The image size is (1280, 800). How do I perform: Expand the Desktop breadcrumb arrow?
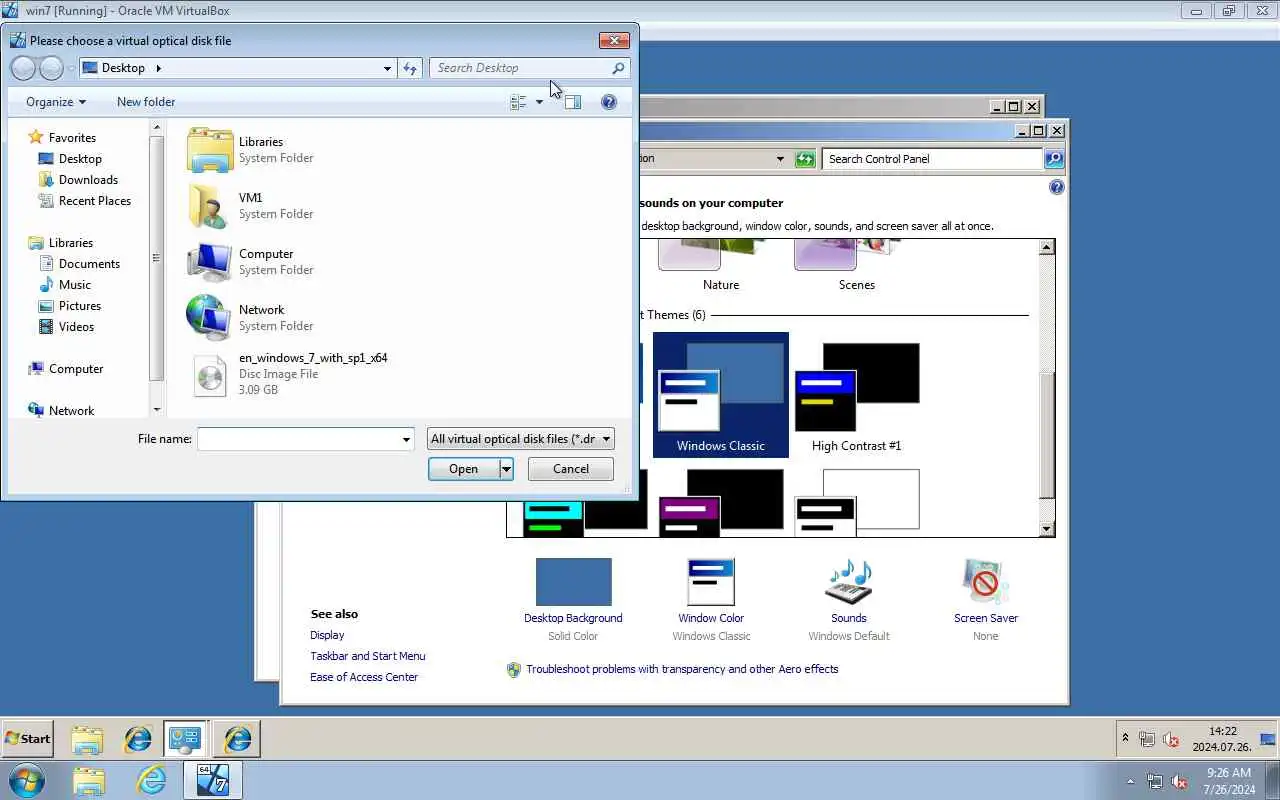(x=158, y=68)
